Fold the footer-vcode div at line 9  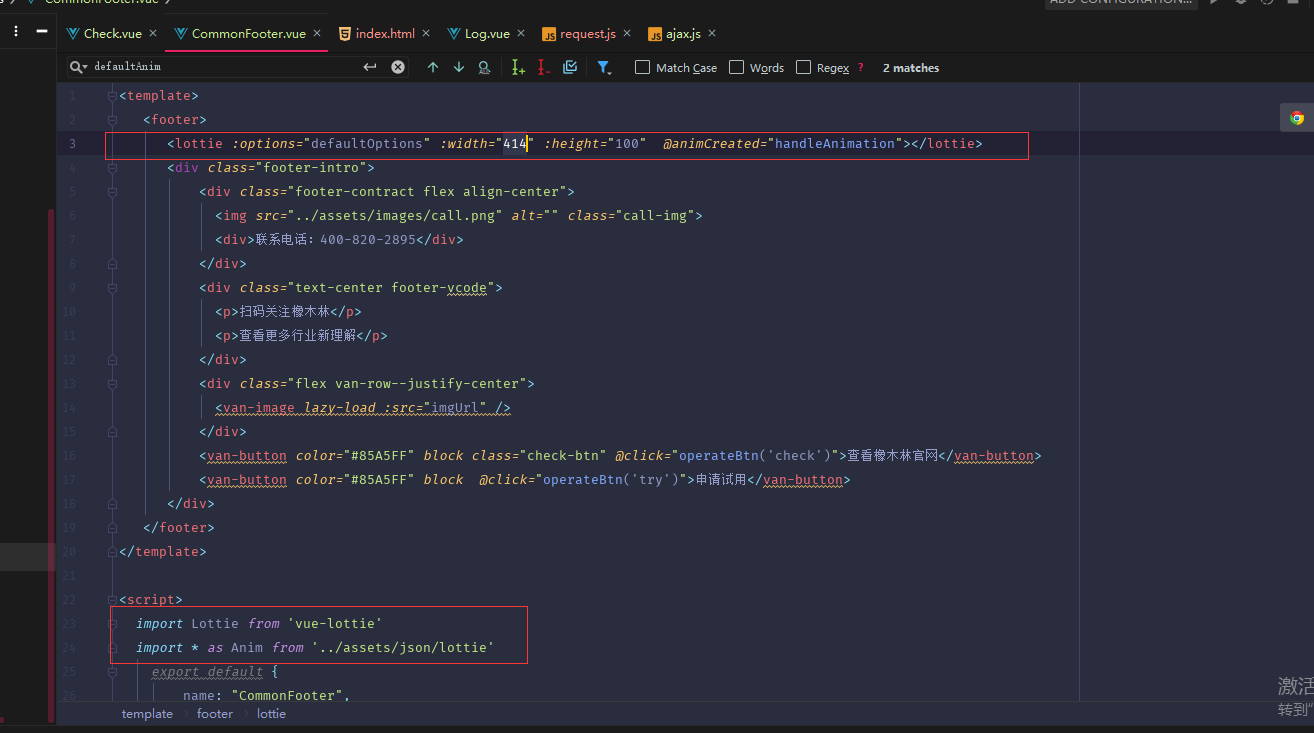click(x=112, y=288)
